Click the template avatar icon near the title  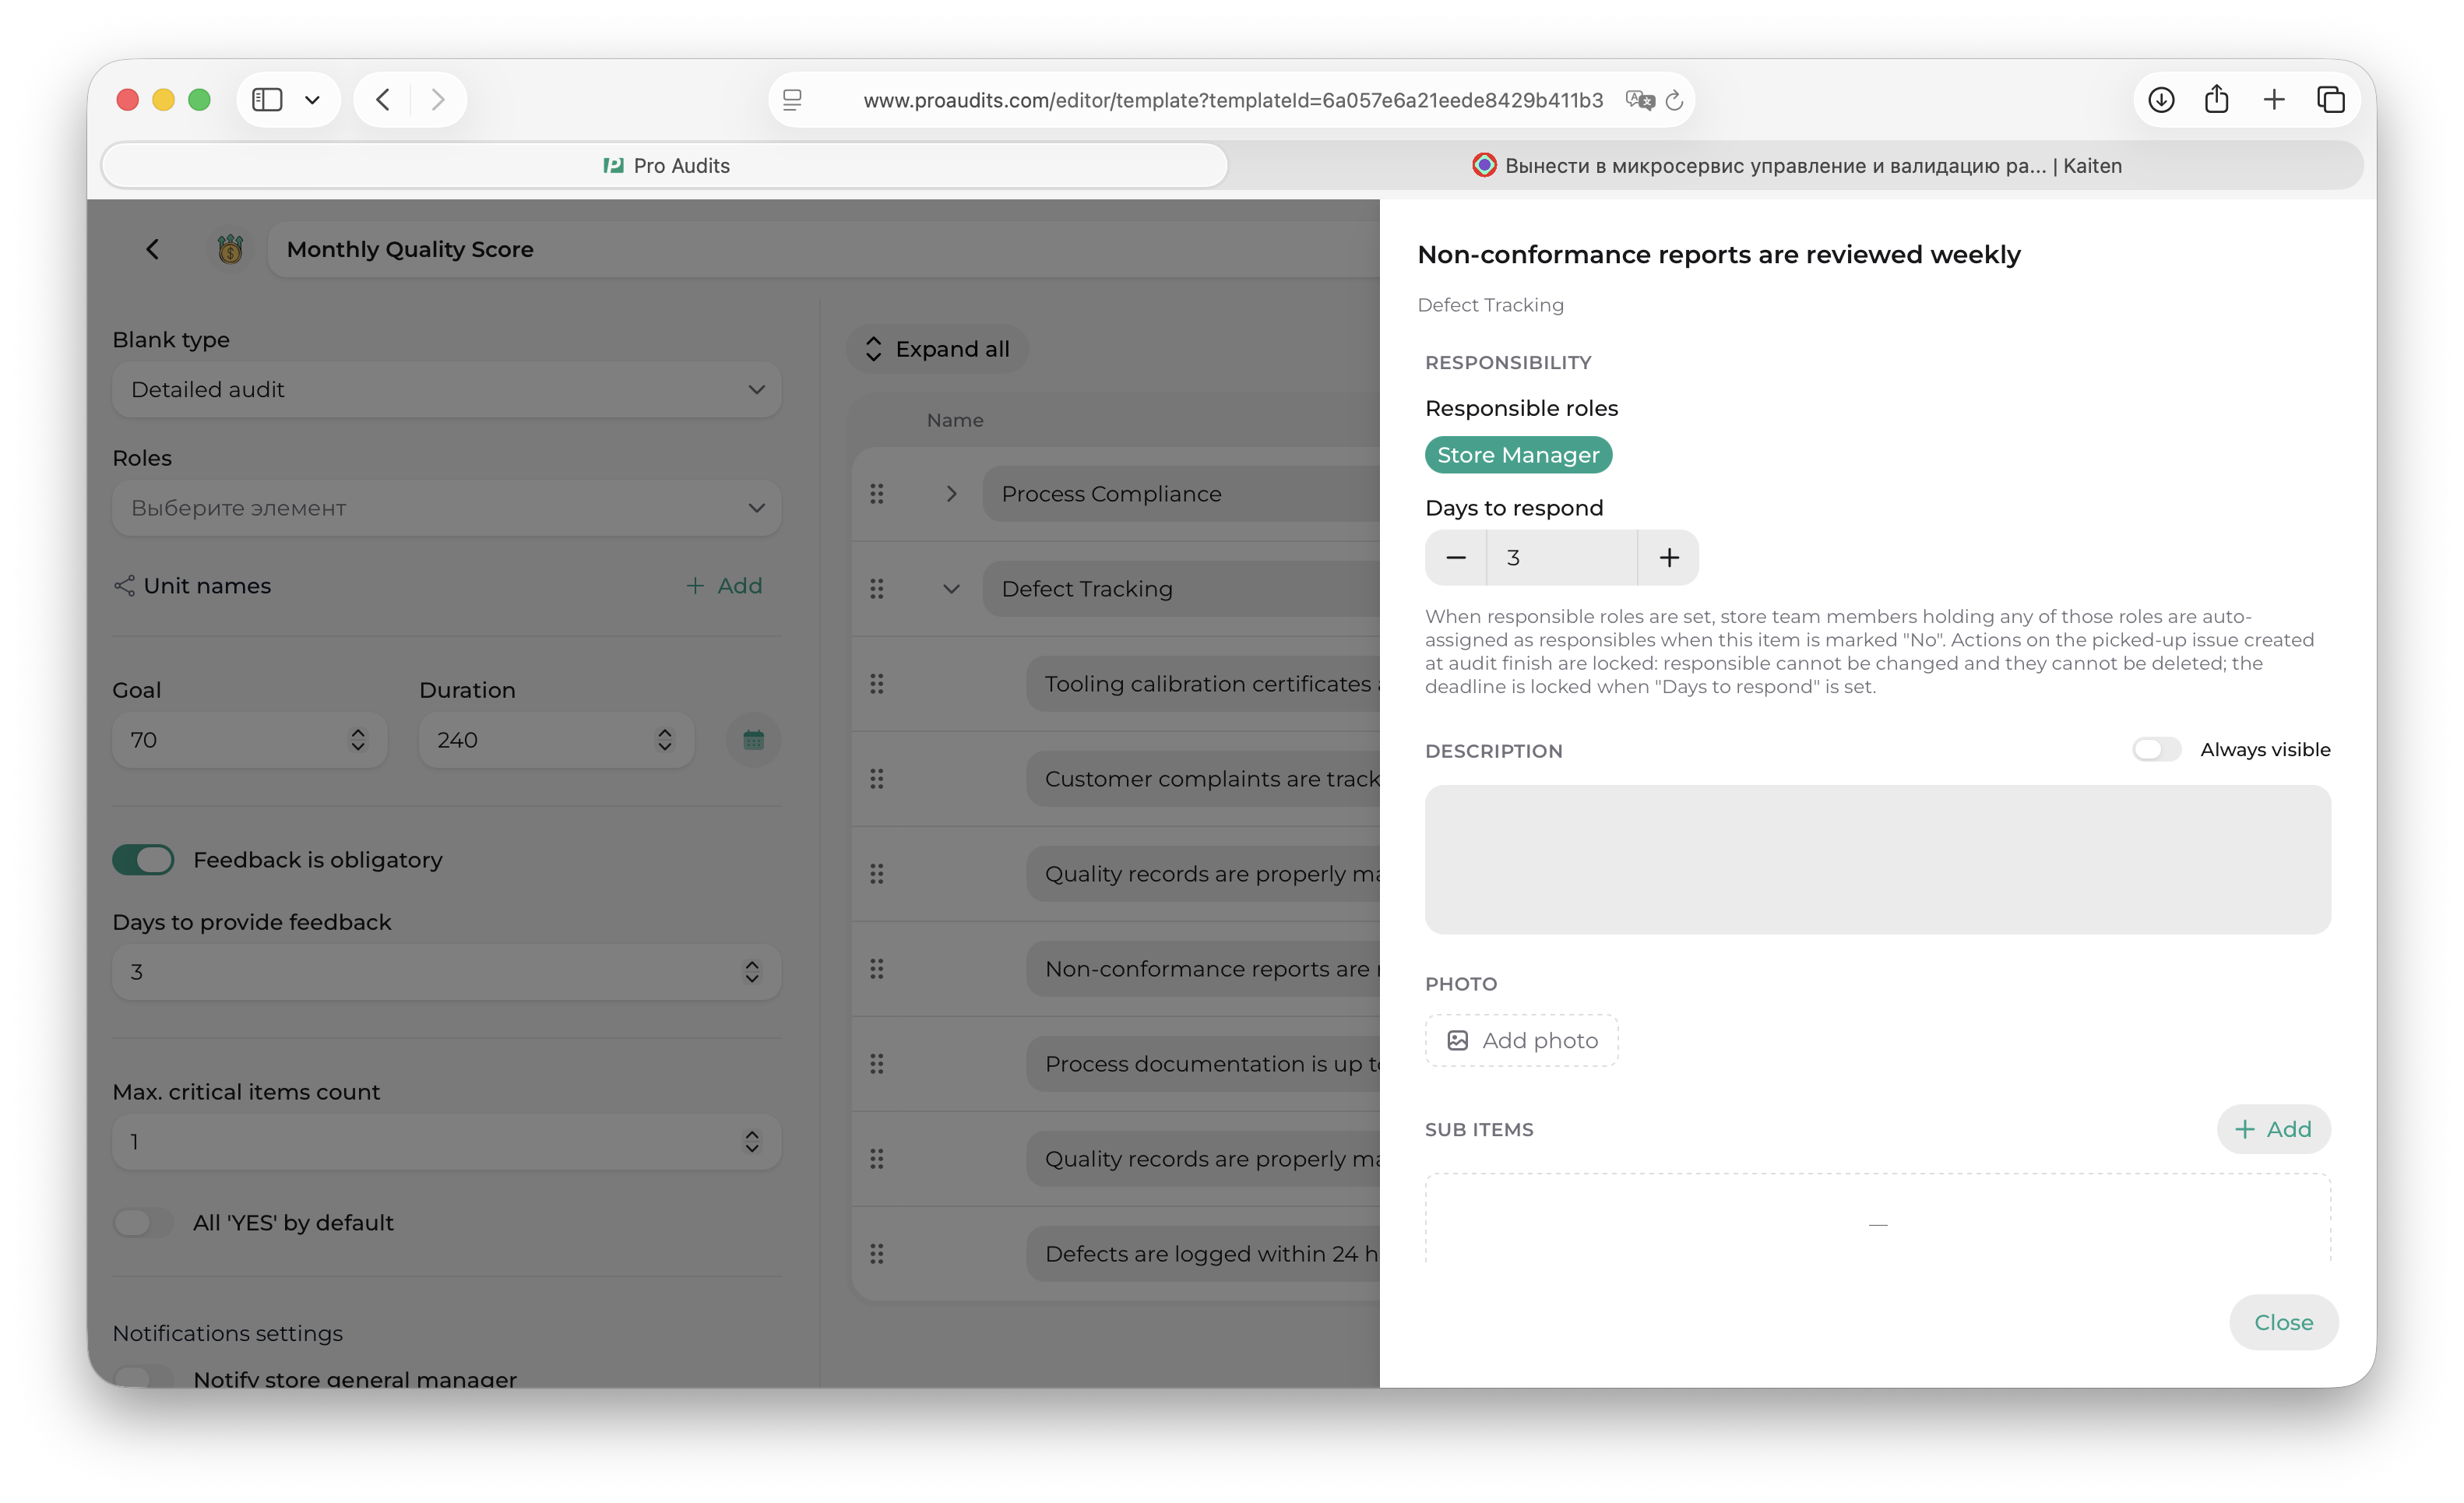point(230,249)
